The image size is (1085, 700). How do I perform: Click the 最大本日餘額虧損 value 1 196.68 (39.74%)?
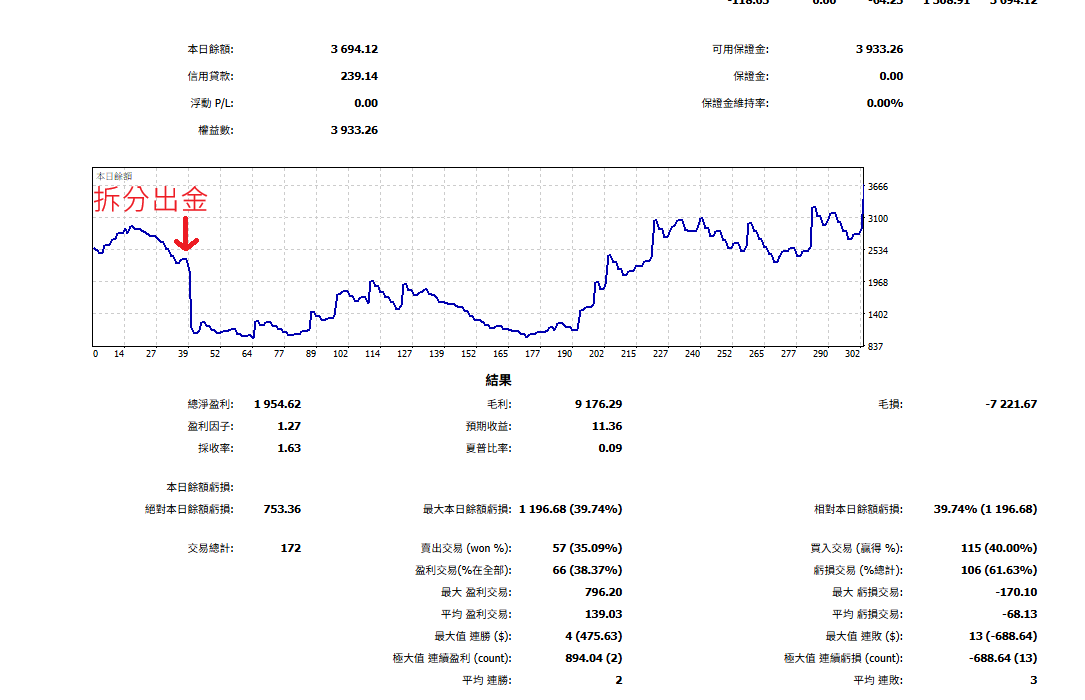tap(571, 509)
